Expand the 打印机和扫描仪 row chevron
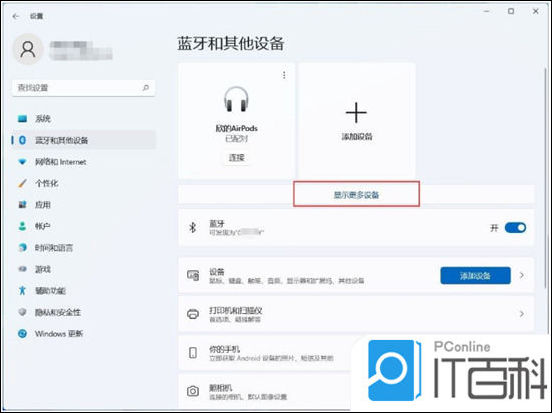552x413 pixels. click(522, 314)
